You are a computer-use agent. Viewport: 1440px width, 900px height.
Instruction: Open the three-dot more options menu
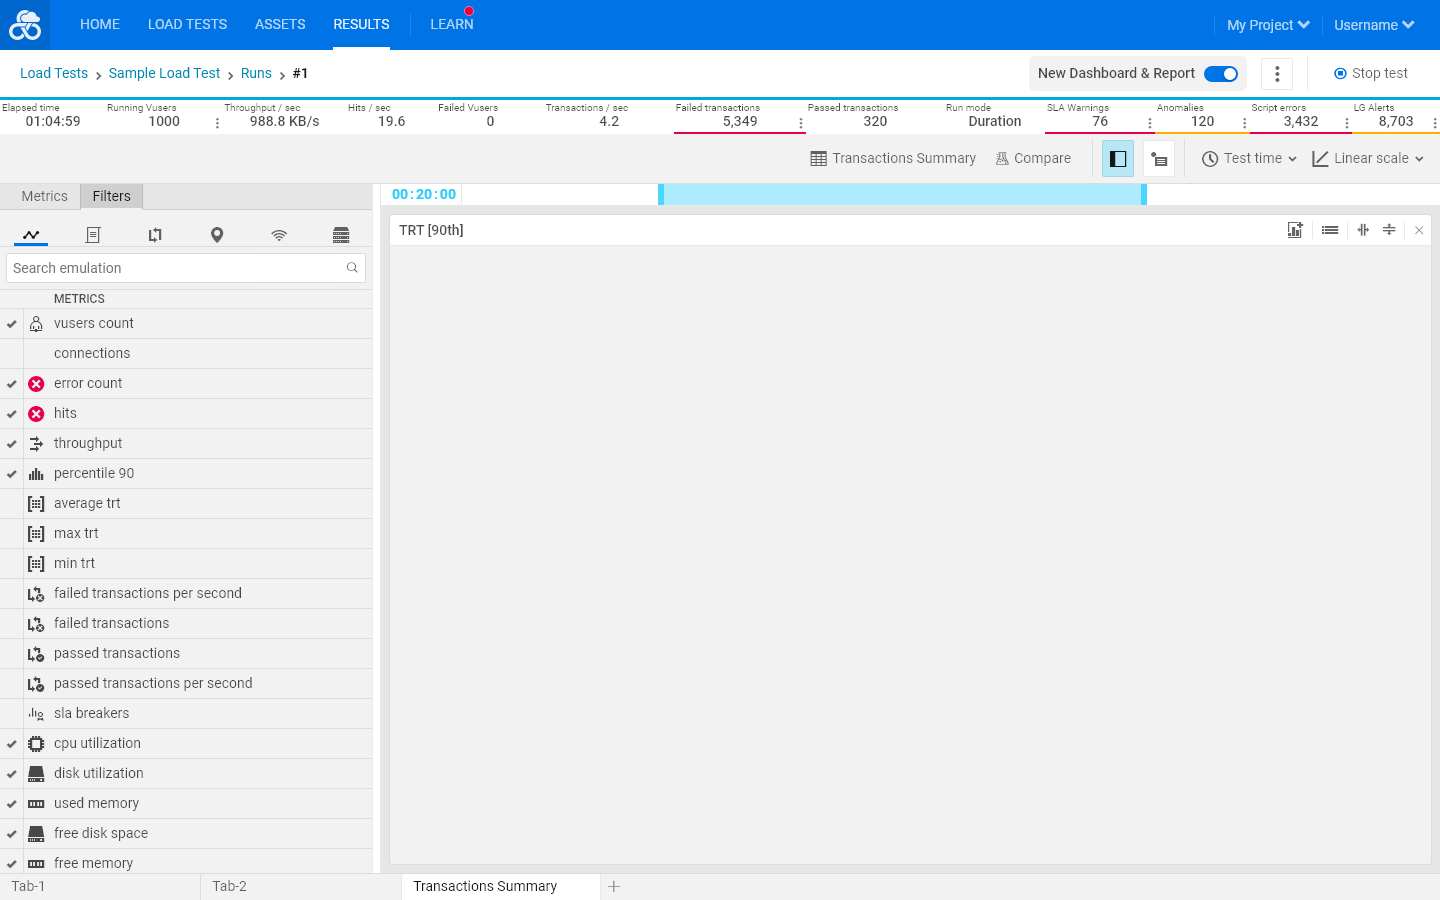pyautogui.click(x=1277, y=74)
